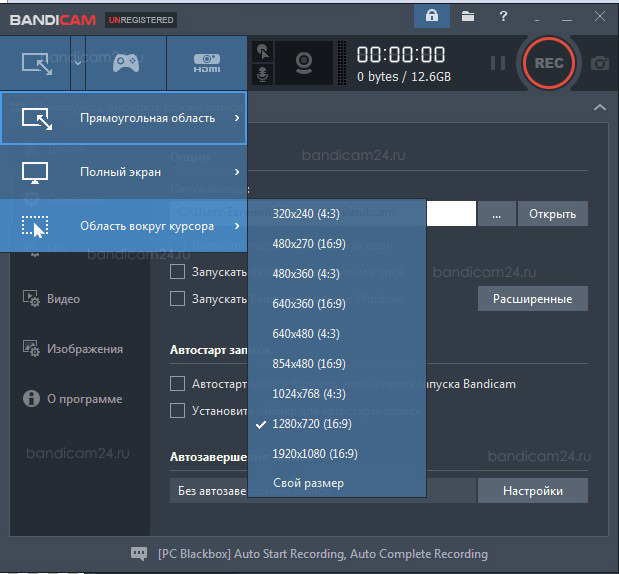This screenshot has height=574, width=619.
Task: Take a screenshot with the camera icon
Action: point(600,63)
